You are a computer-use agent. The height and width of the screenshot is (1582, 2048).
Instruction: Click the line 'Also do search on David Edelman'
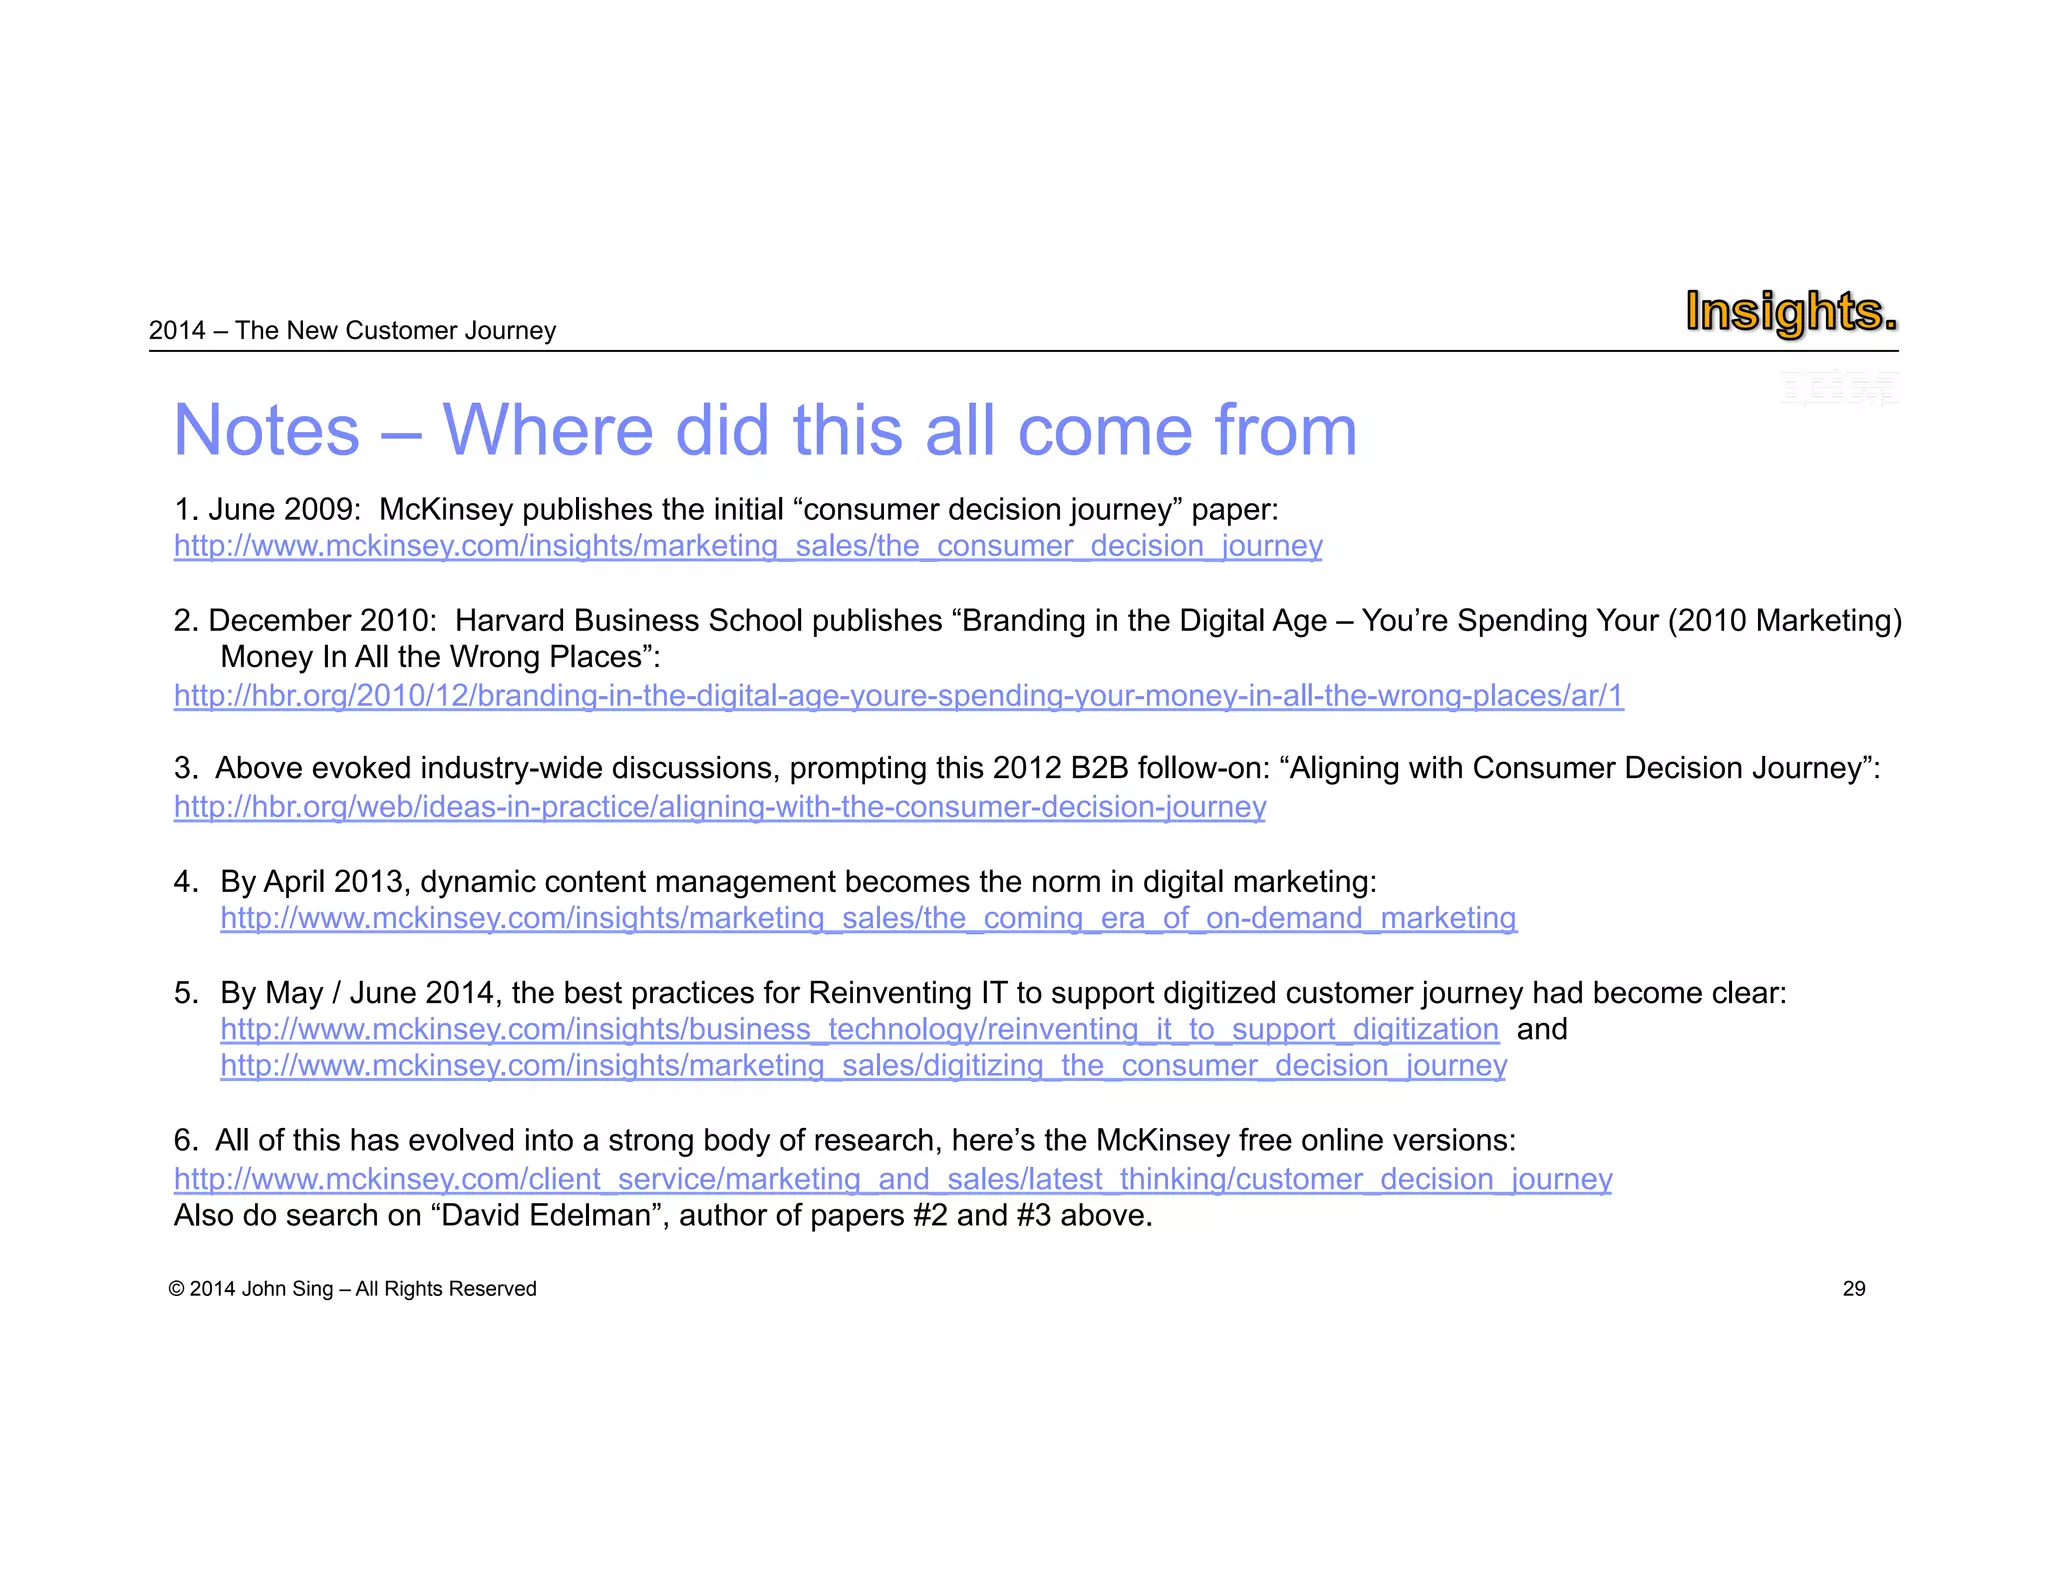click(663, 1215)
